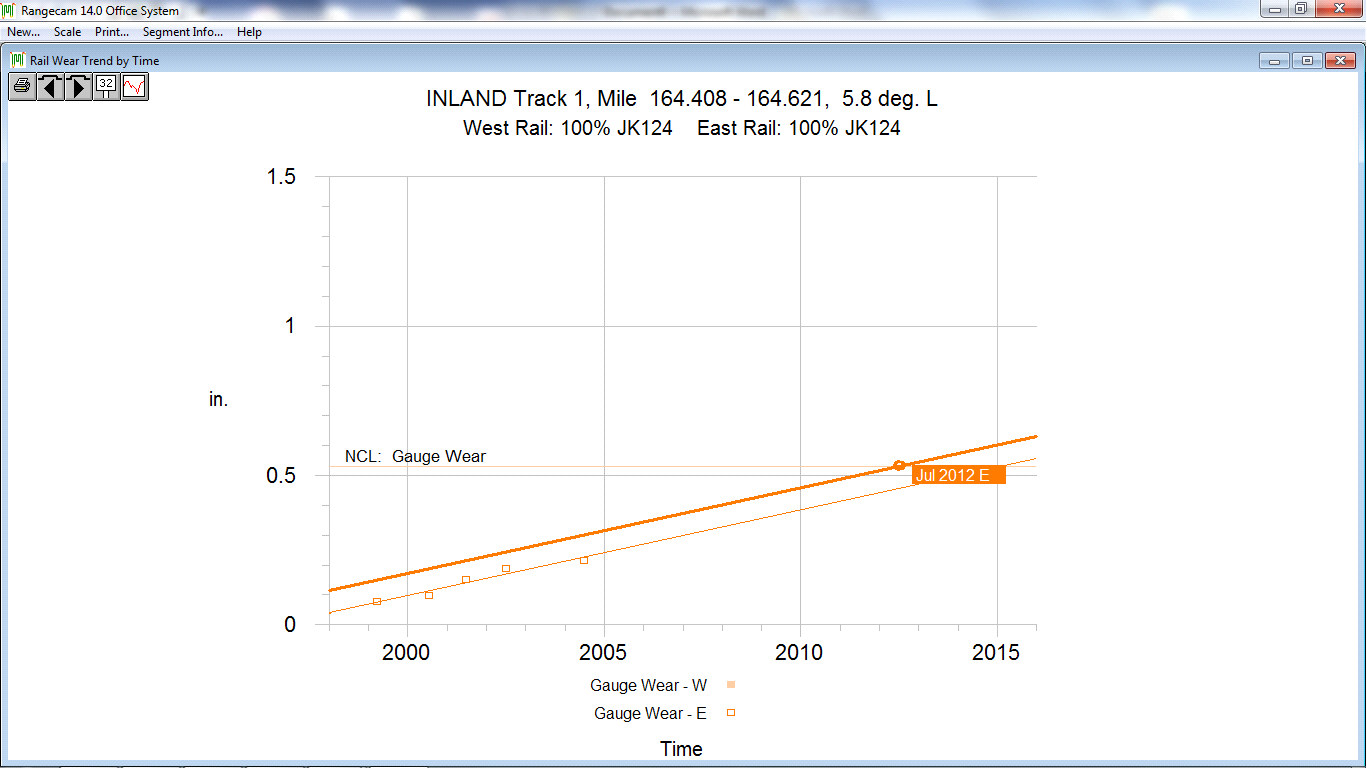
Task: Click the NCL: Gauge Wear label
Action: [x=415, y=457]
